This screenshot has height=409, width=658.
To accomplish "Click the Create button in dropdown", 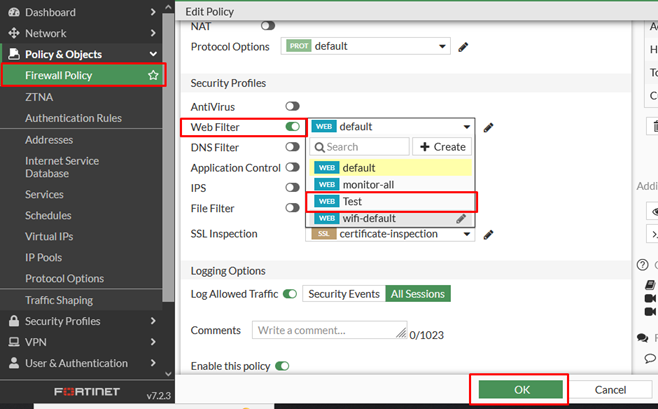I will click(442, 147).
